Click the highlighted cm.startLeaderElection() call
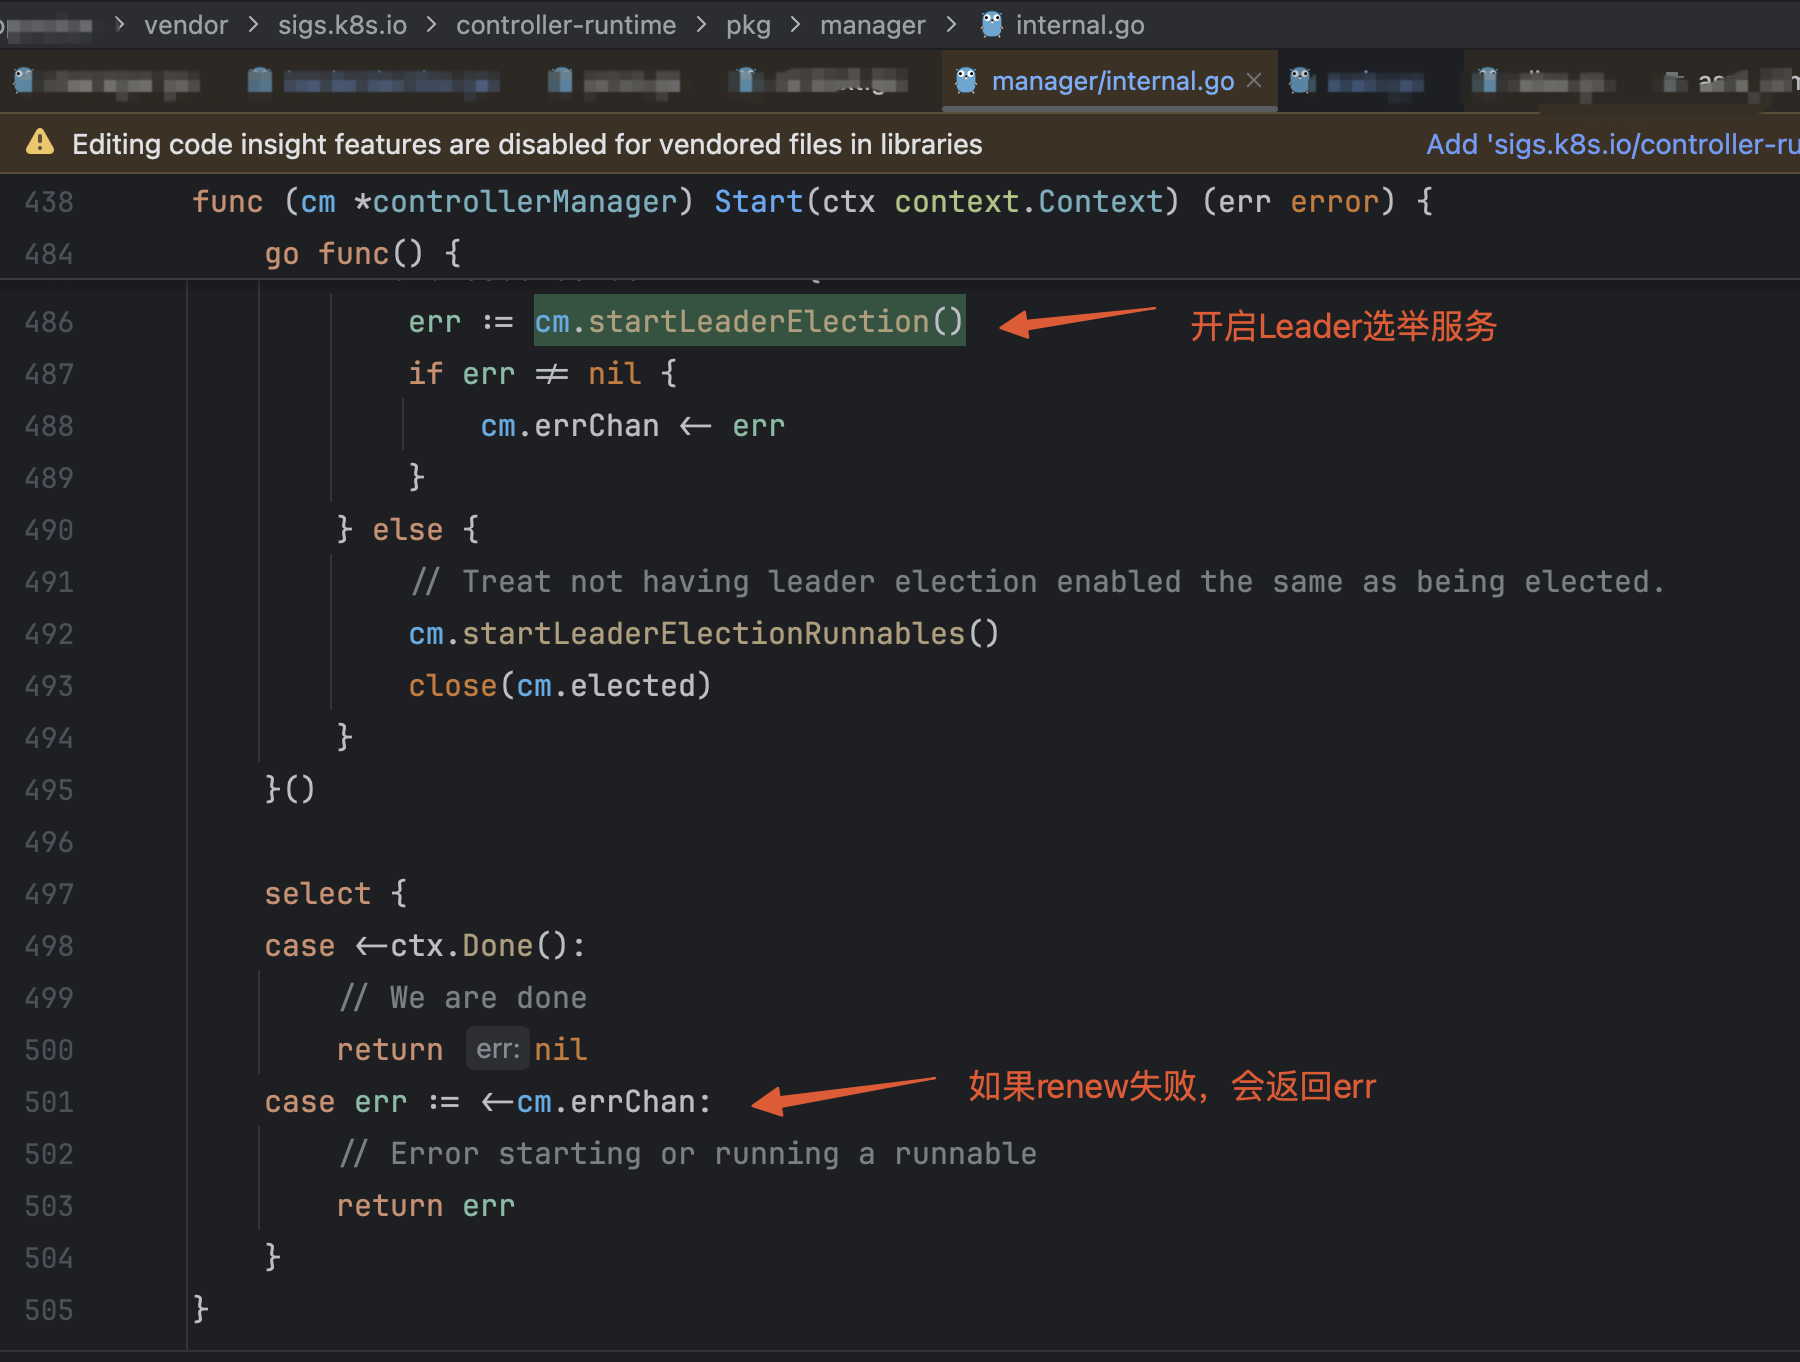The width and height of the screenshot is (1800, 1362). pos(749,322)
